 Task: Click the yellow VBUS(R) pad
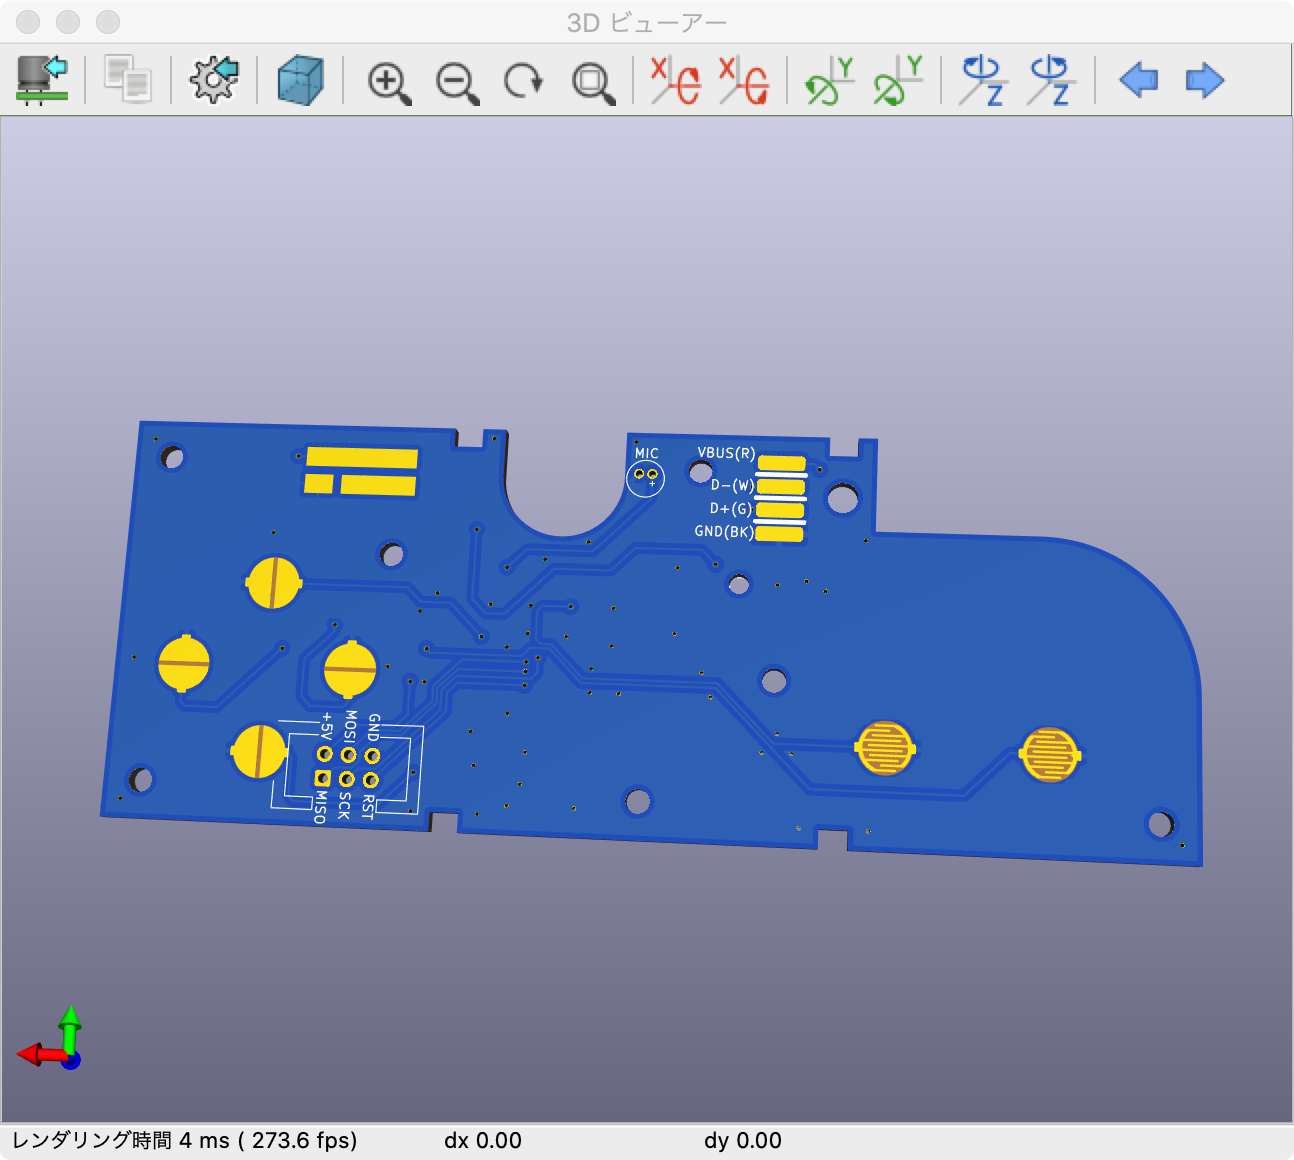tap(781, 463)
